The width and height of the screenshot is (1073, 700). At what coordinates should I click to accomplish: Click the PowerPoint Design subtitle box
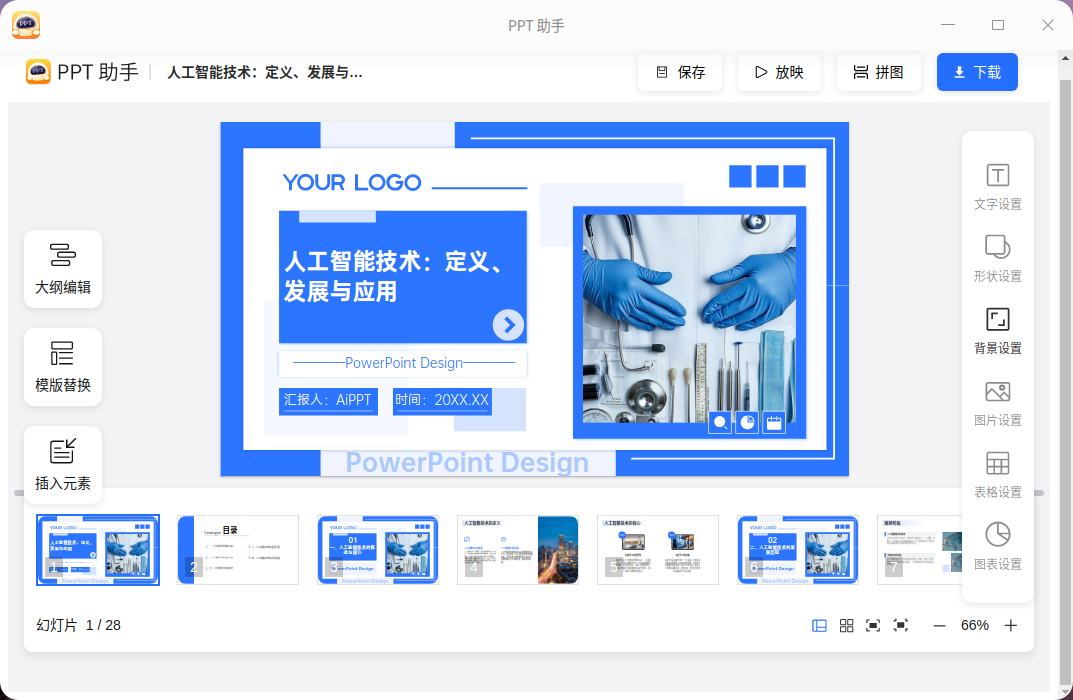pyautogui.click(x=403, y=363)
